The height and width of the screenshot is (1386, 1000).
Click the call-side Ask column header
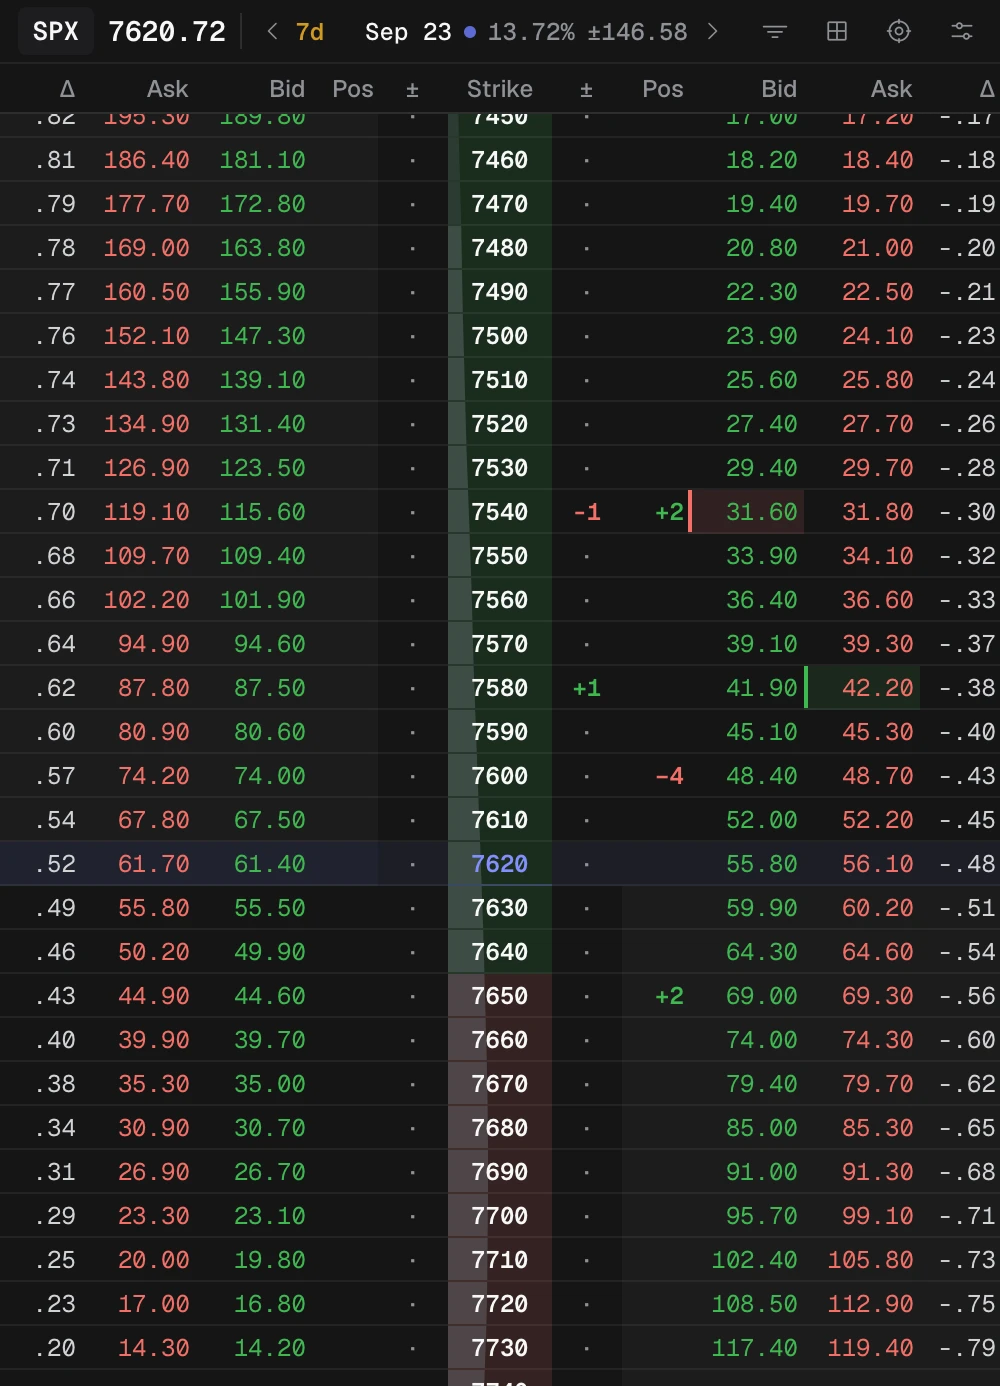click(x=167, y=89)
